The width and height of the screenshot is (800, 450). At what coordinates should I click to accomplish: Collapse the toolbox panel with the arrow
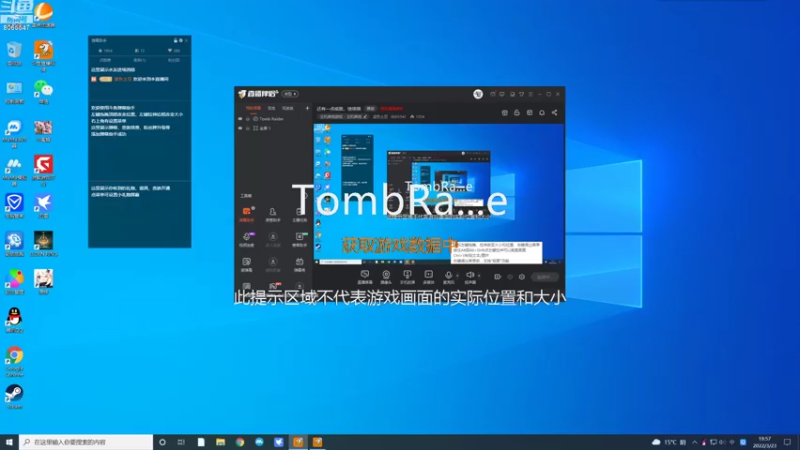(x=305, y=196)
